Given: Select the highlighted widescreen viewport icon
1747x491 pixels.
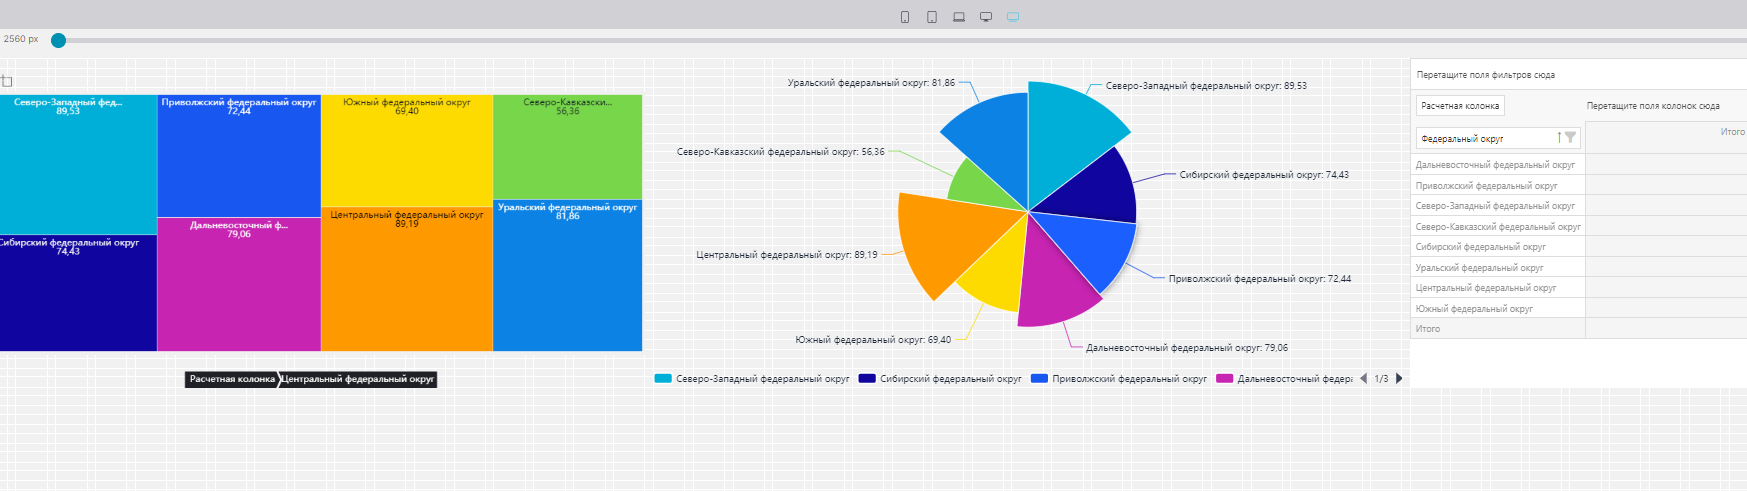Looking at the screenshot, I should coord(1013,17).
